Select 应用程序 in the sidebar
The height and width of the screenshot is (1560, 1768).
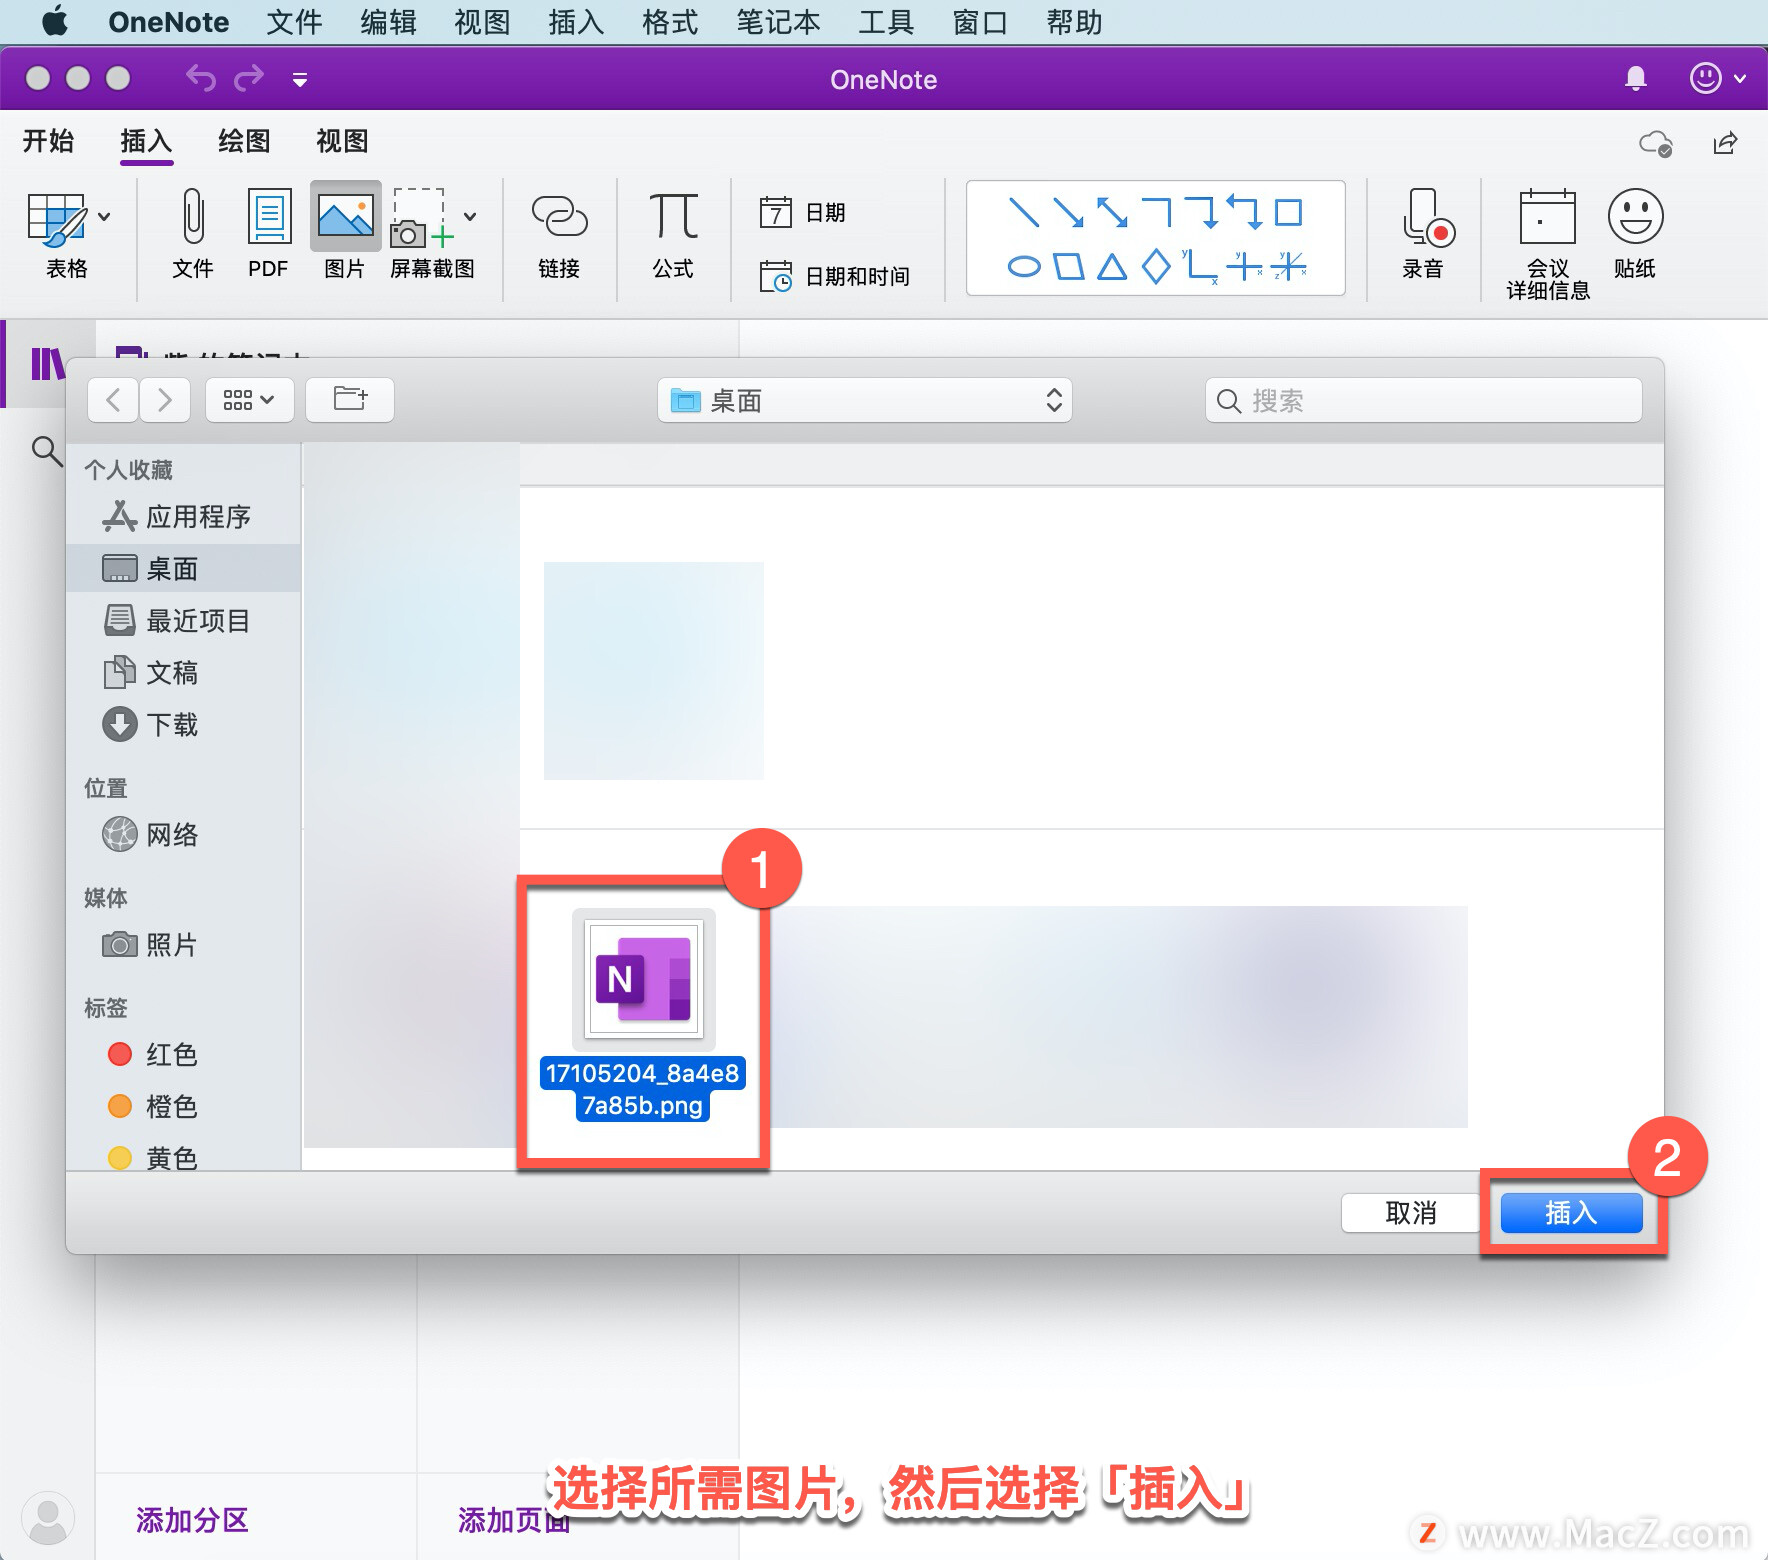coord(184,517)
